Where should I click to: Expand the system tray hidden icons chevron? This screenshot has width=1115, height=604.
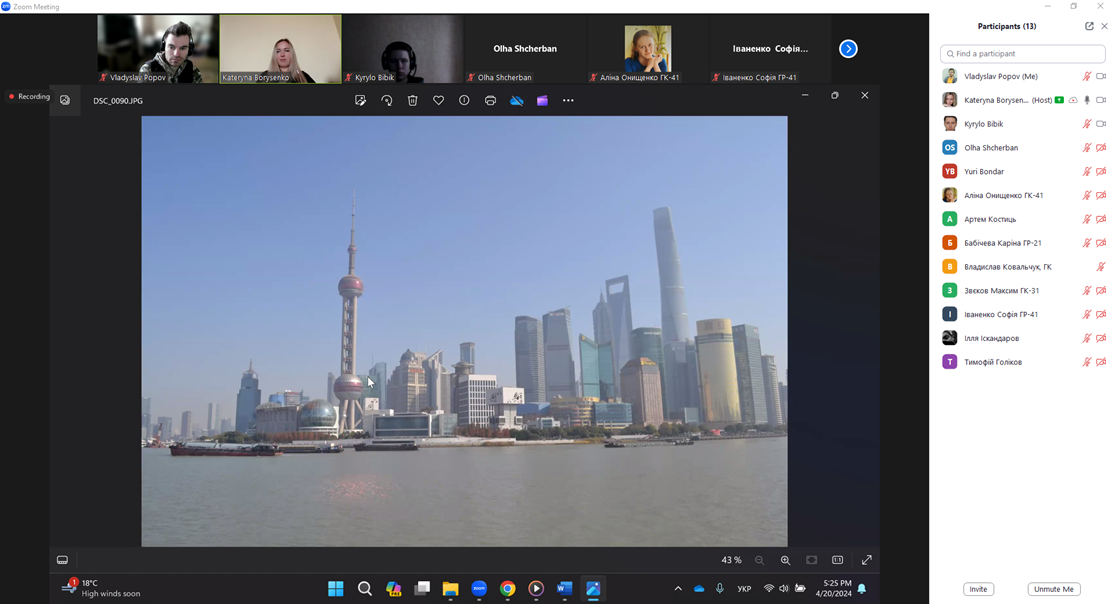[678, 589]
